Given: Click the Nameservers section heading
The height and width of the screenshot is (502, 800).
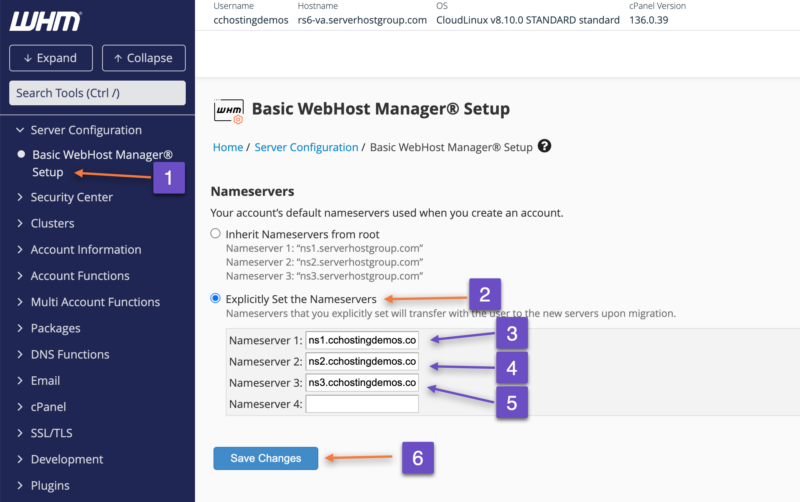Looking at the screenshot, I should [x=253, y=191].
